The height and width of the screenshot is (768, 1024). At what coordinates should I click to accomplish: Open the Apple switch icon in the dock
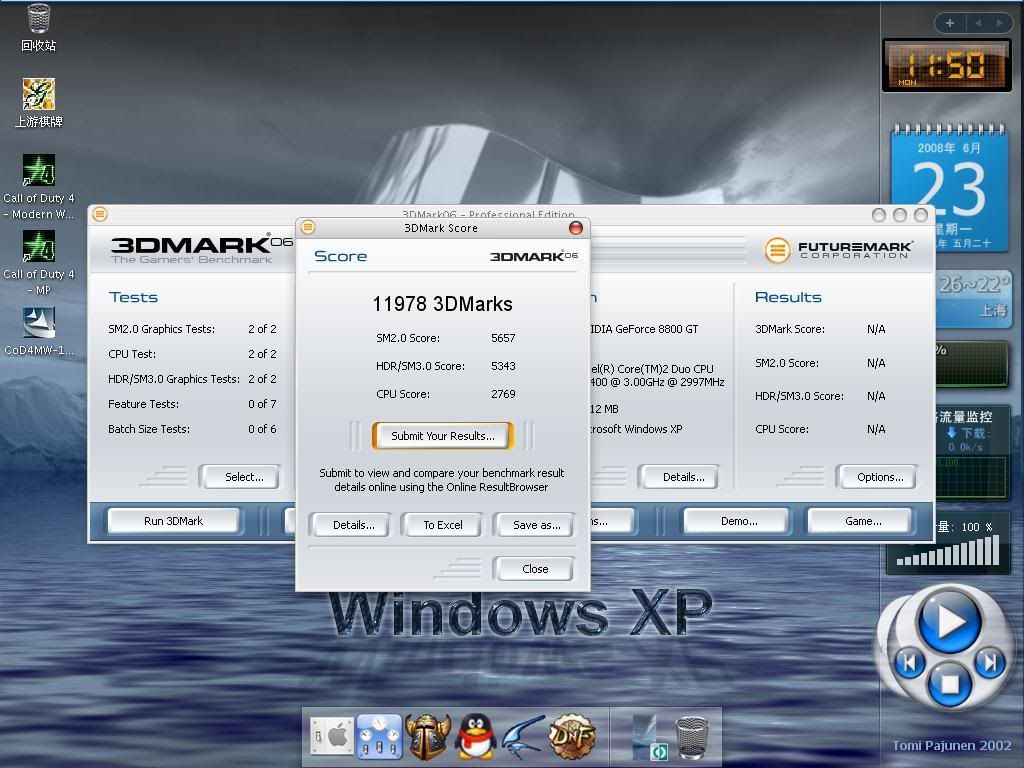[x=332, y=737]
